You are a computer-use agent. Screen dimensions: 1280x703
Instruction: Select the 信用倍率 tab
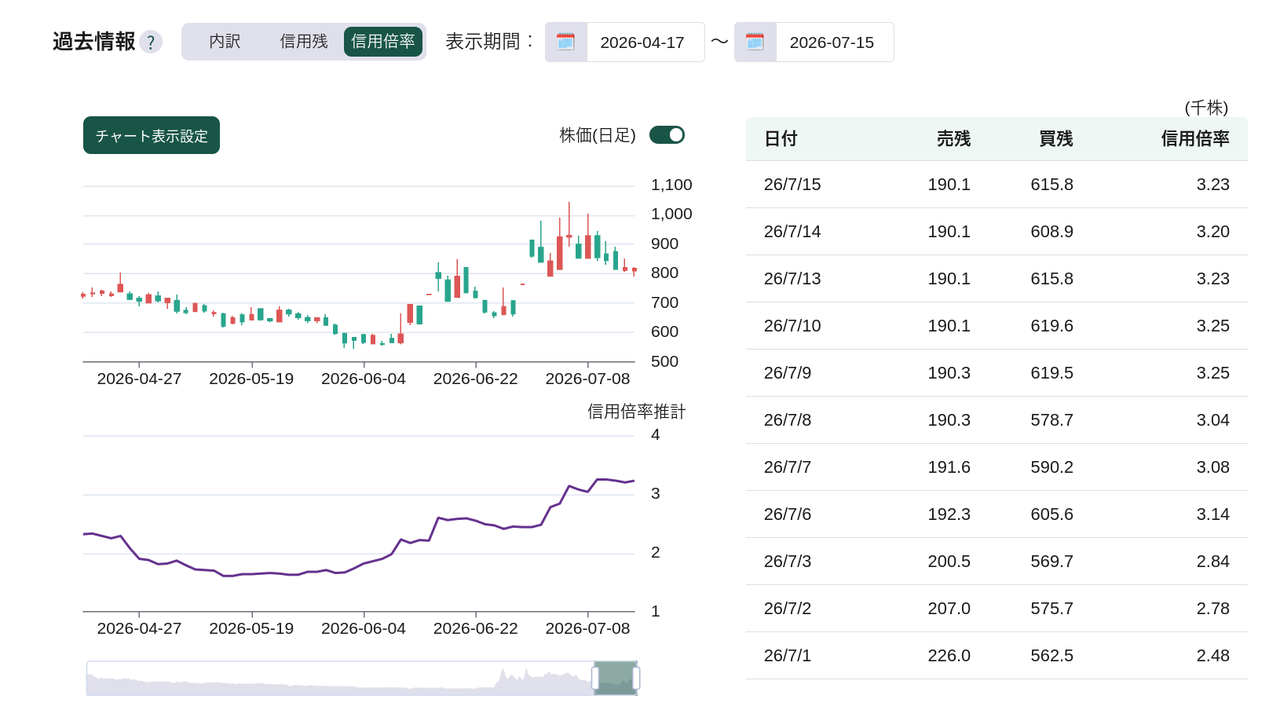(x=383, y=42)
